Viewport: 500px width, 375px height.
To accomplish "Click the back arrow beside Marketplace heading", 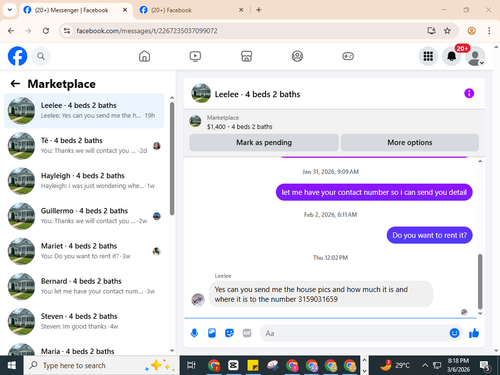I will 15,84.
